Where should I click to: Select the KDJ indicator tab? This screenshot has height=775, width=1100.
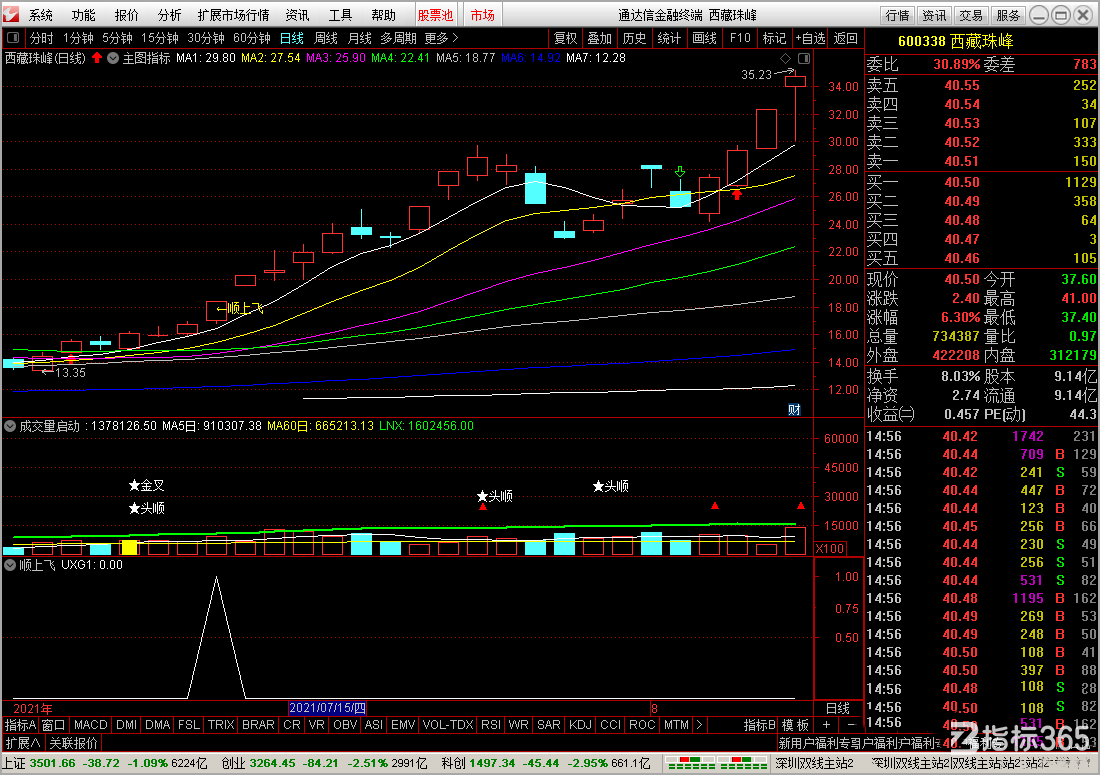(x=580, y=725)
